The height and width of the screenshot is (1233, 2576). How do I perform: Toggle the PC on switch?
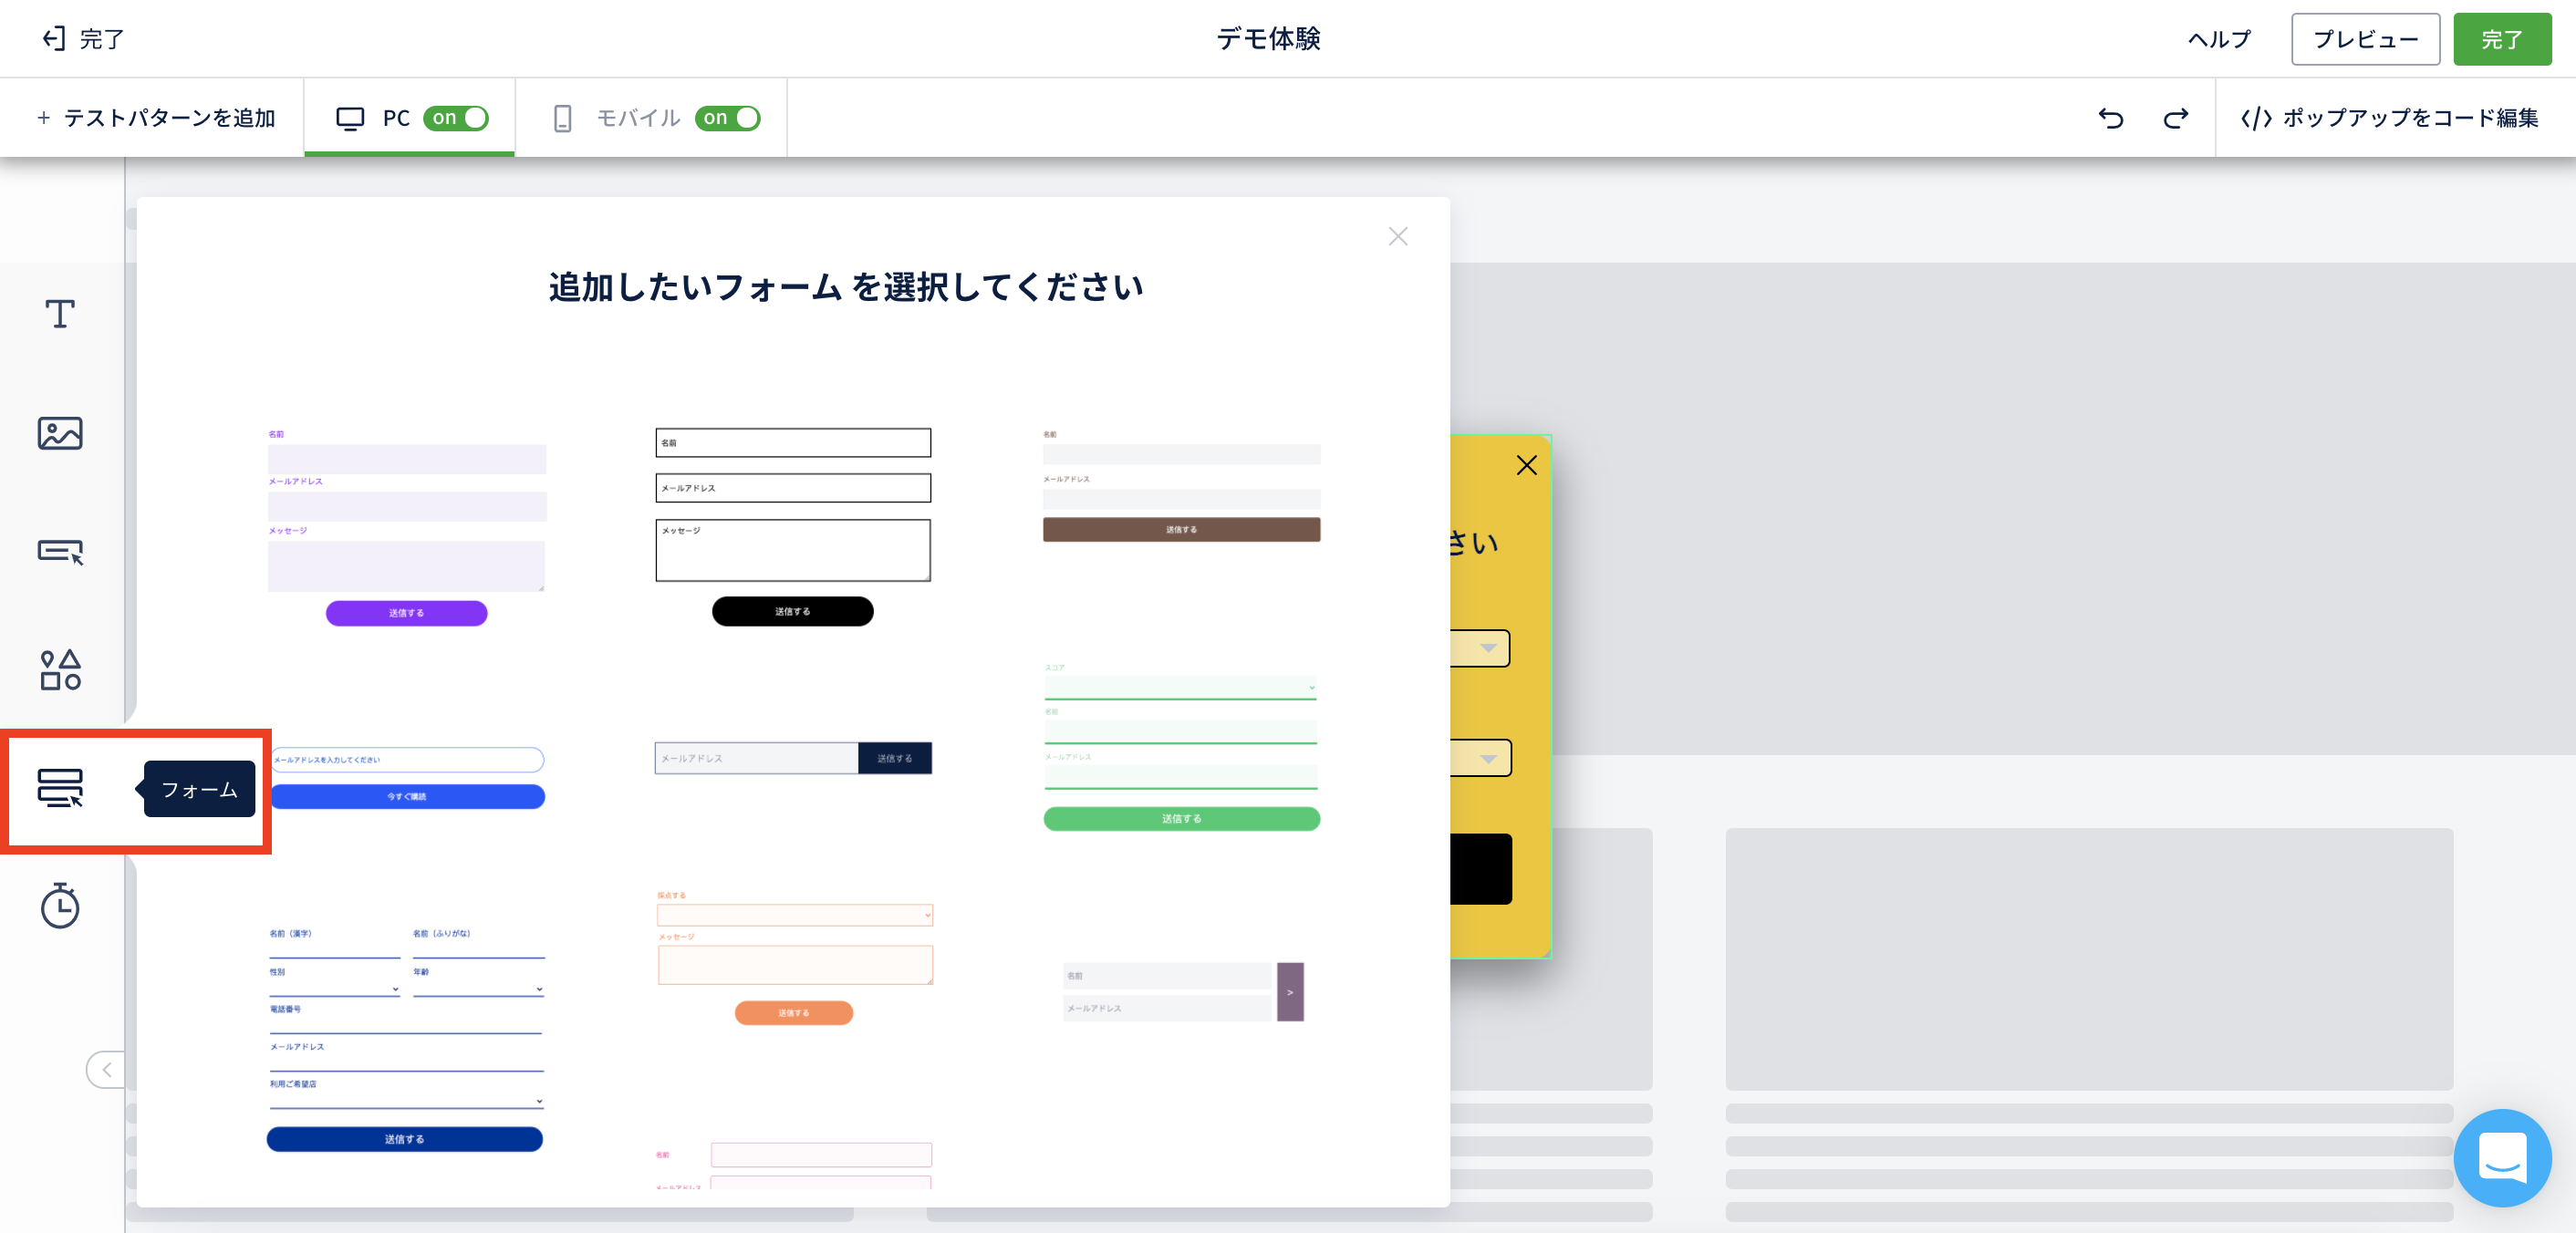[x=456, y=118]
